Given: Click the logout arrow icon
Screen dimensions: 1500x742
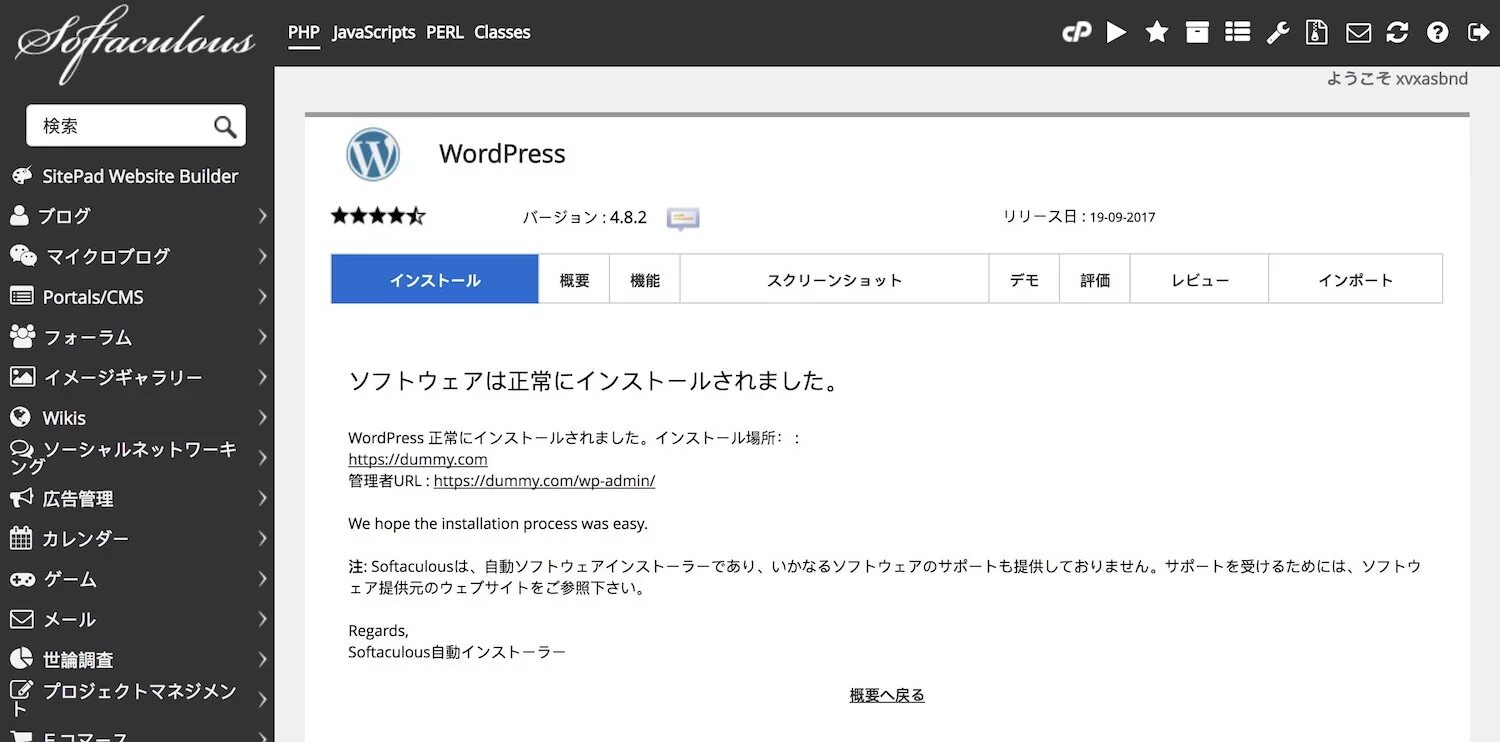Looking at the screenshot, I should tap(1478, 33).
